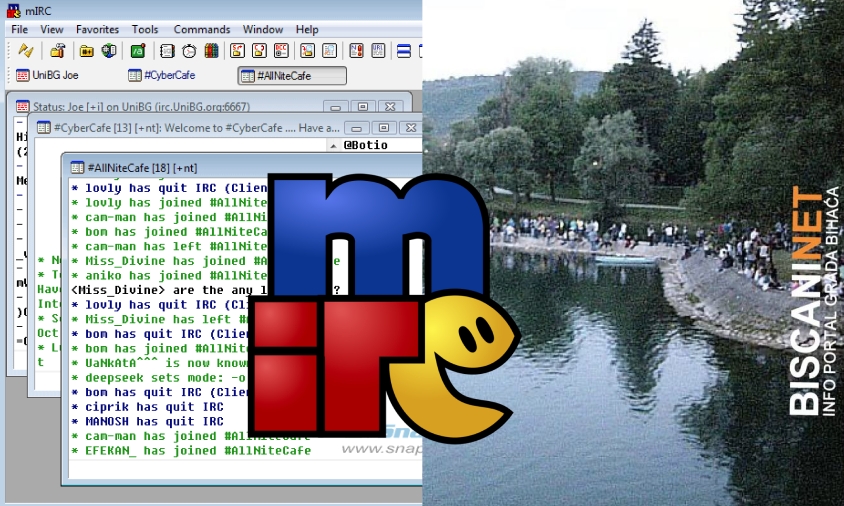844x506 pixels.
Task: Click the mIRC application icon in title bar
Action: 13,10
